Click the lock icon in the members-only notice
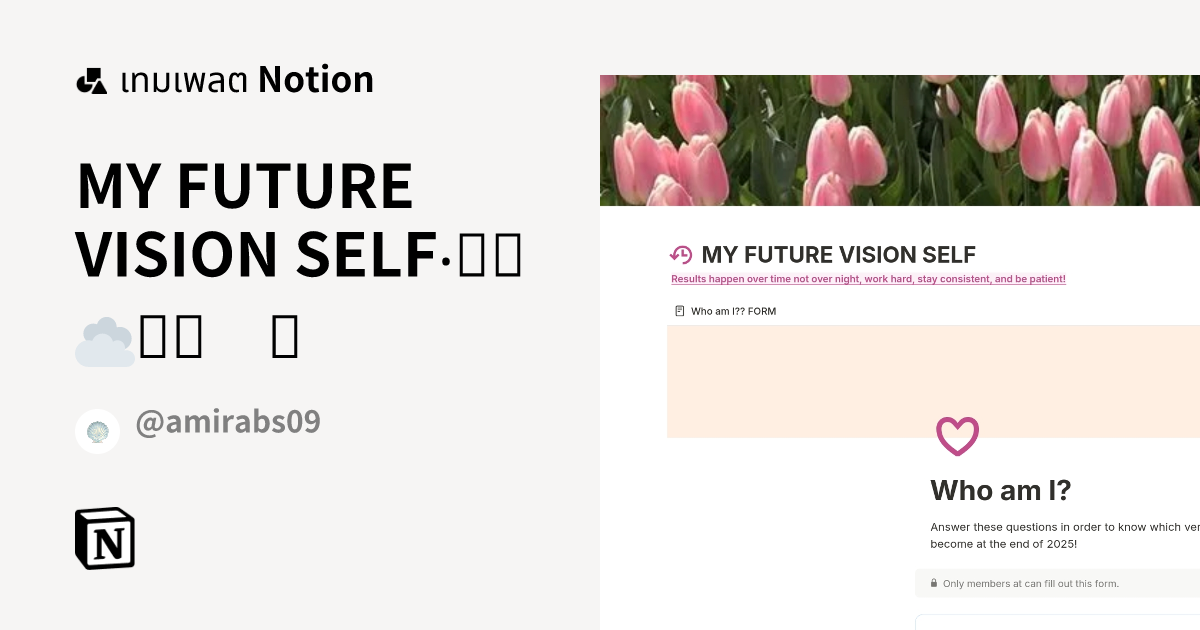Viewport: 1200px width, 630px height. tap(933, 583)
